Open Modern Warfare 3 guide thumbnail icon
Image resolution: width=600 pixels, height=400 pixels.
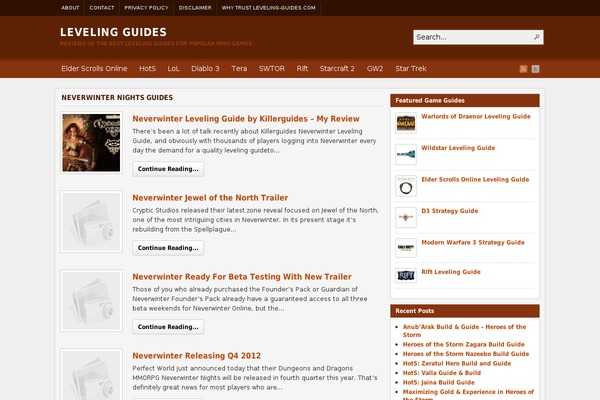406,248
